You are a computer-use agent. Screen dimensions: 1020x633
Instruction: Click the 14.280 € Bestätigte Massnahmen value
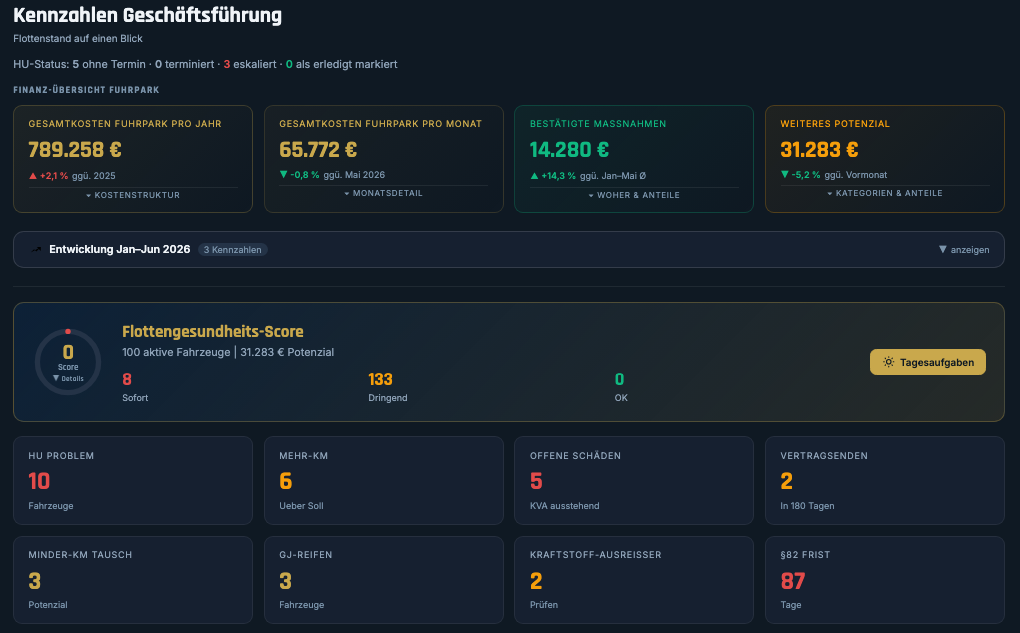pyautogui.click(x=569, y=150)
